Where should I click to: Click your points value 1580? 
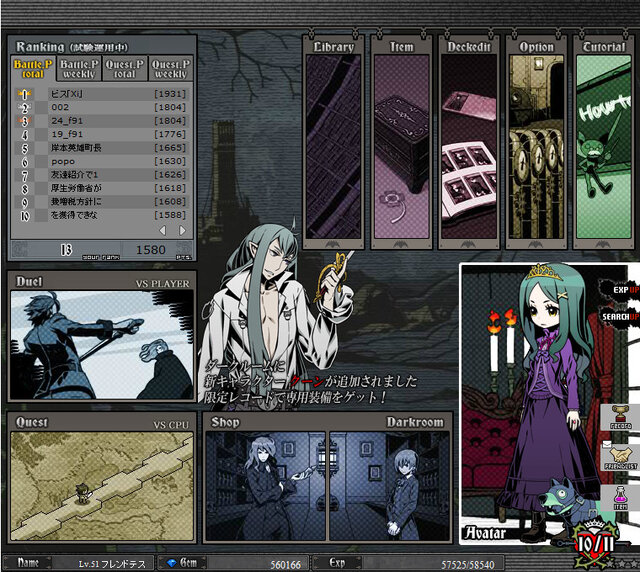151,250
